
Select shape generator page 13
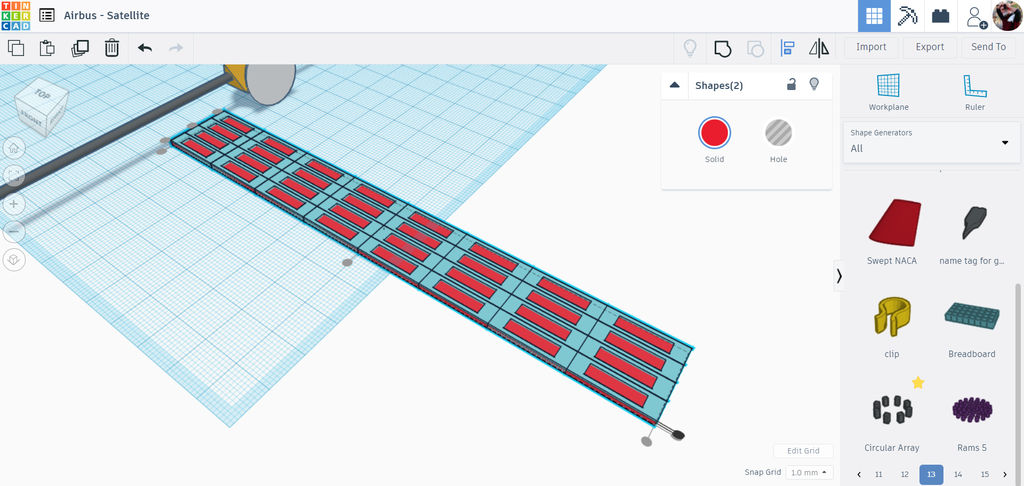(931, 474)
